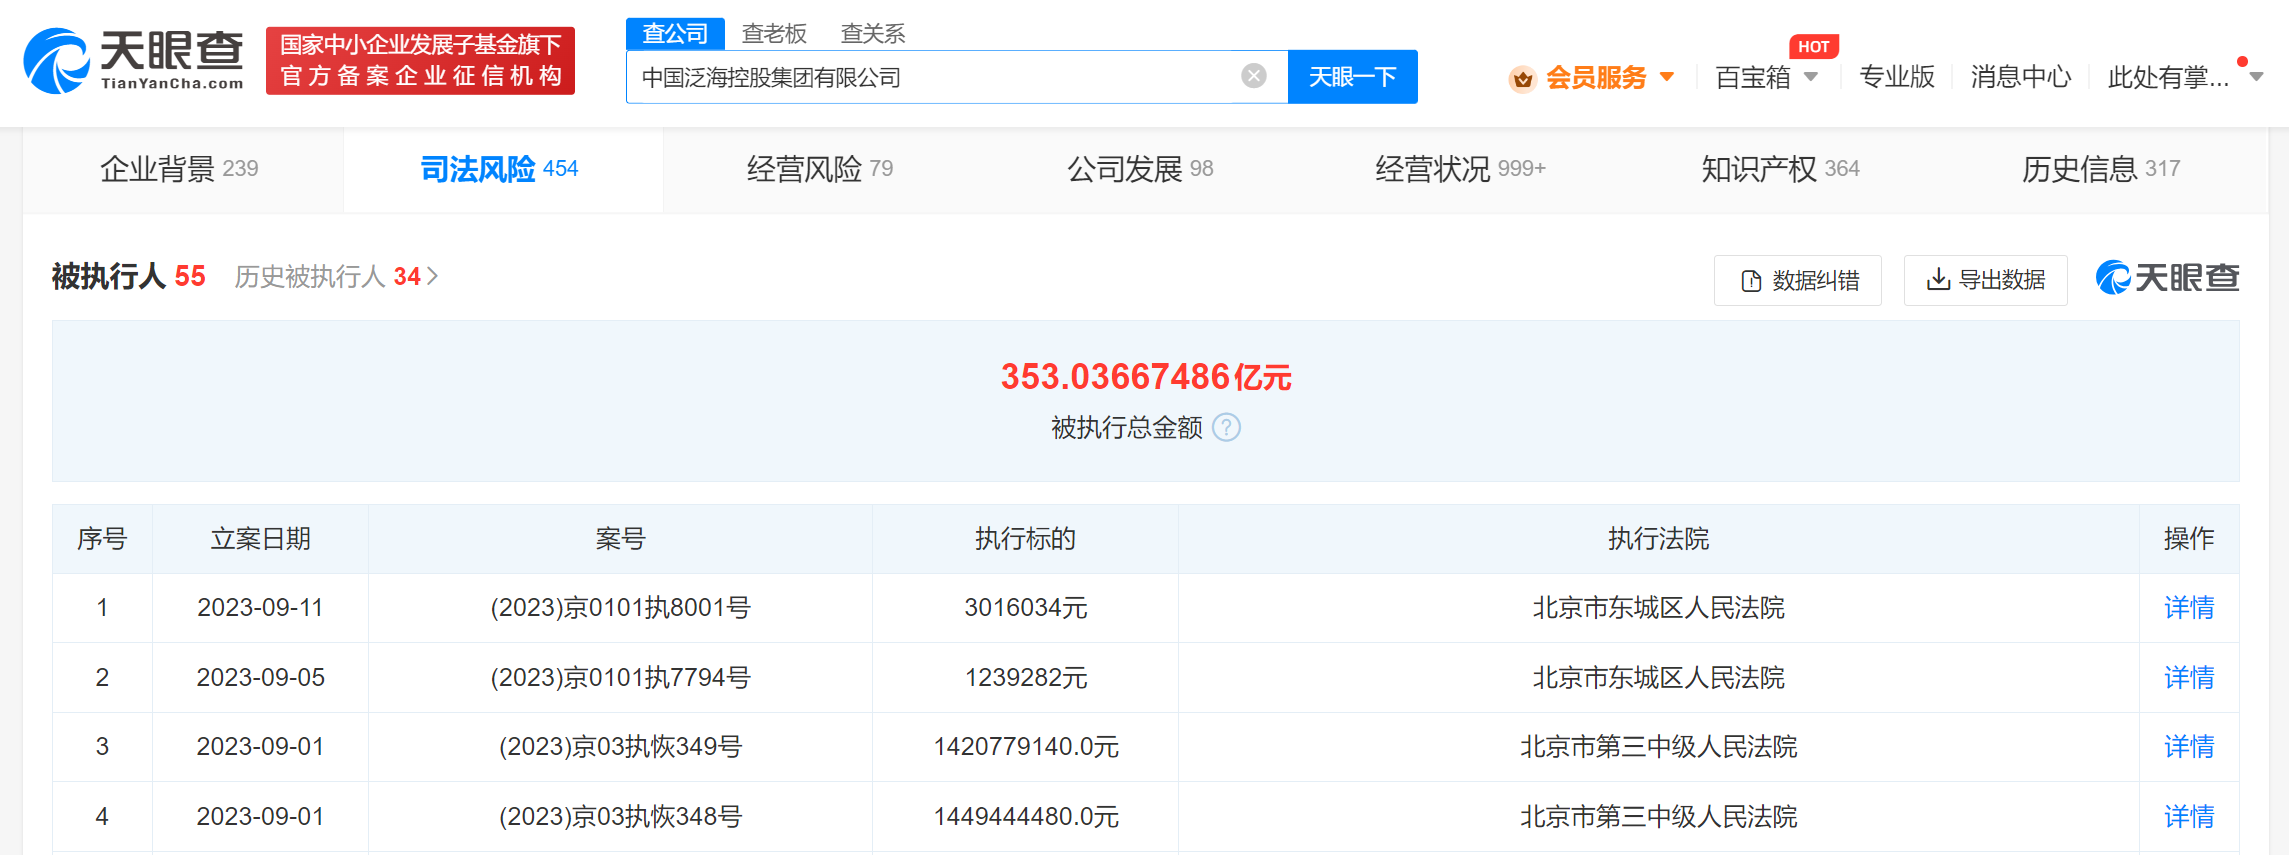Click the 数据纠错 button

(1798, 281)
